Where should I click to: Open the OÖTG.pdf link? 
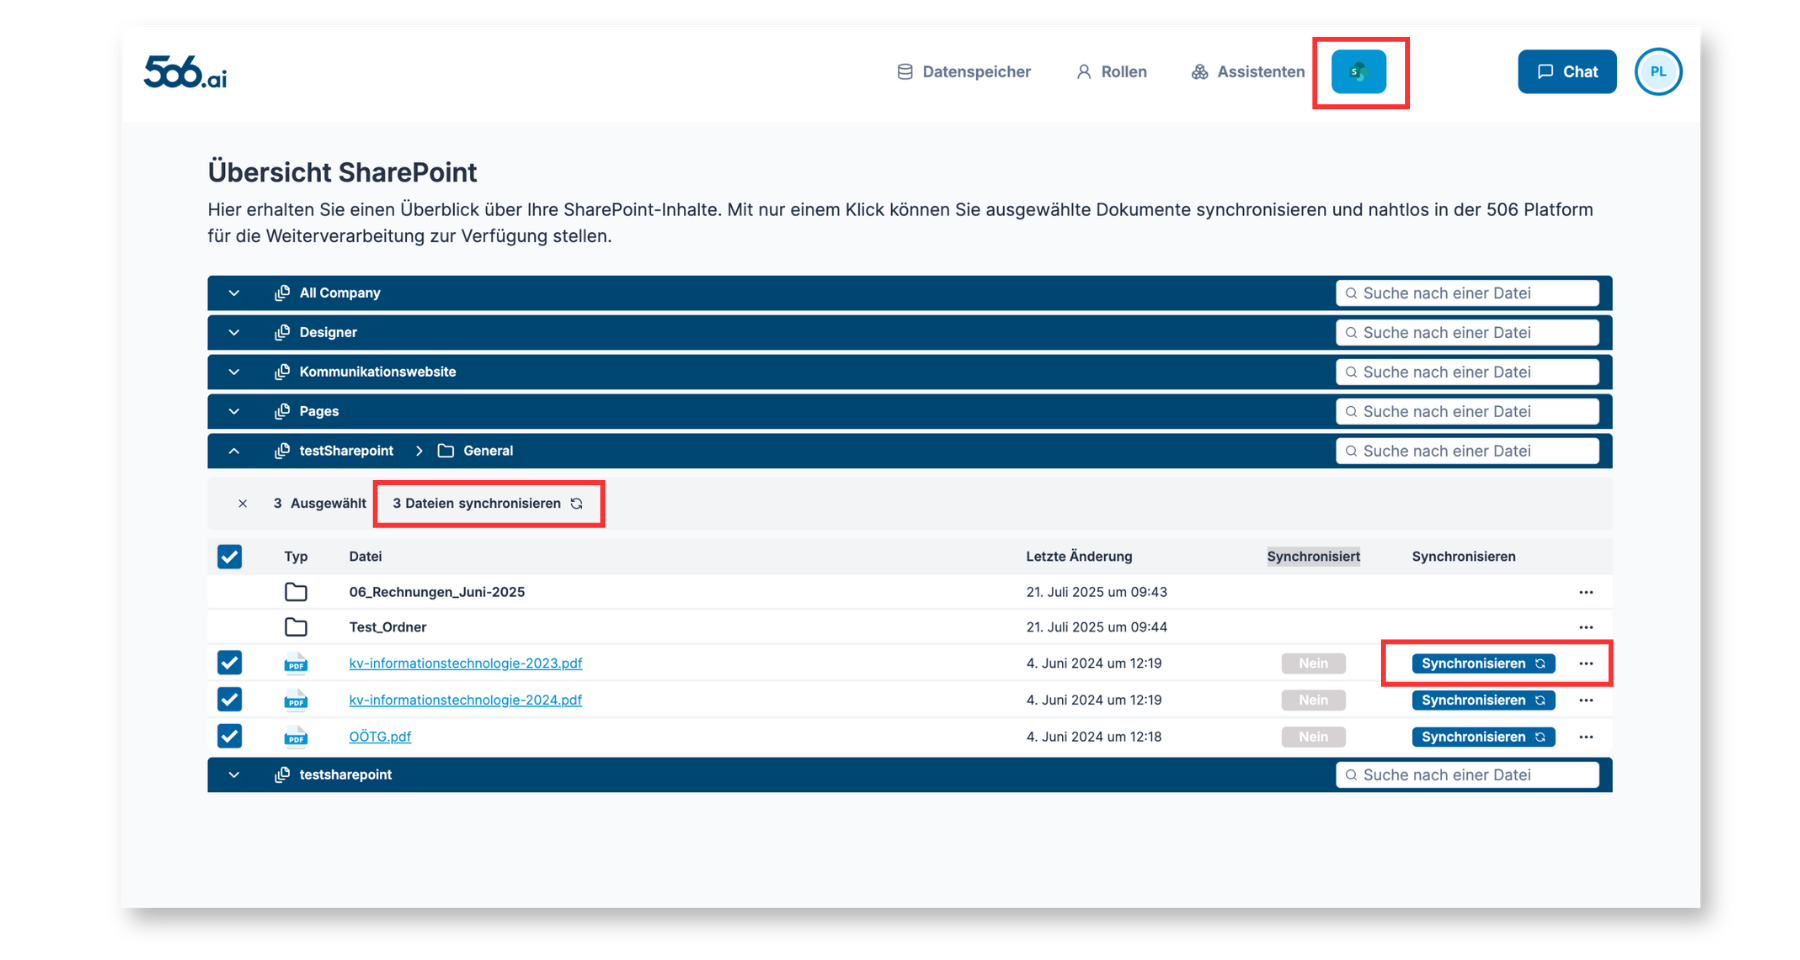point(380,737)
